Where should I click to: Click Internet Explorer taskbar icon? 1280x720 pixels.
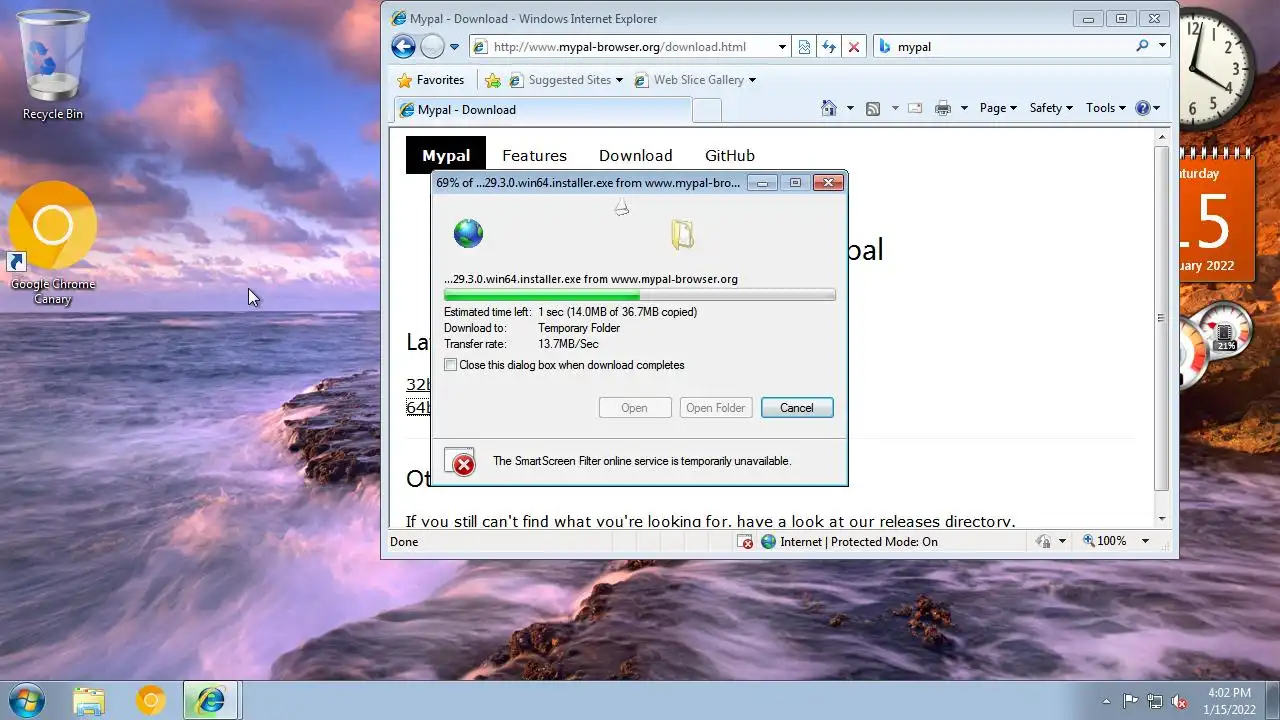(210, 700)
